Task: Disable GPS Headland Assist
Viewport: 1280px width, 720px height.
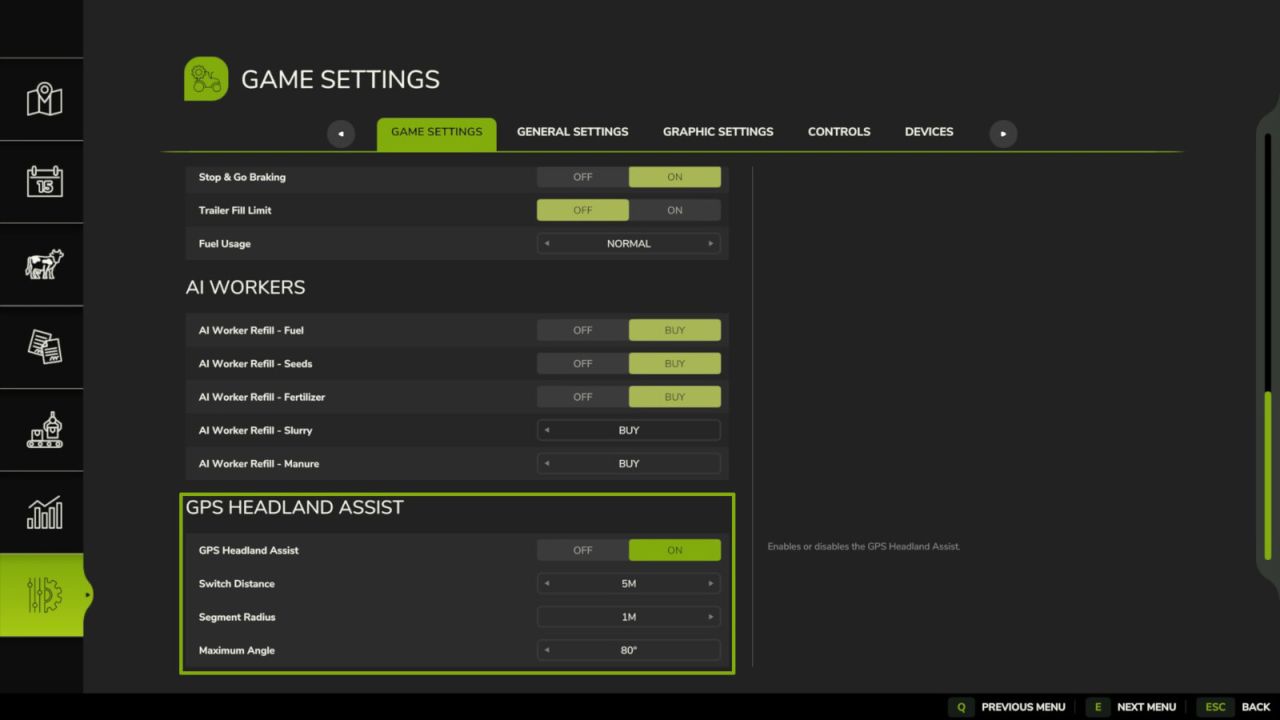Action: click(582, 550)
